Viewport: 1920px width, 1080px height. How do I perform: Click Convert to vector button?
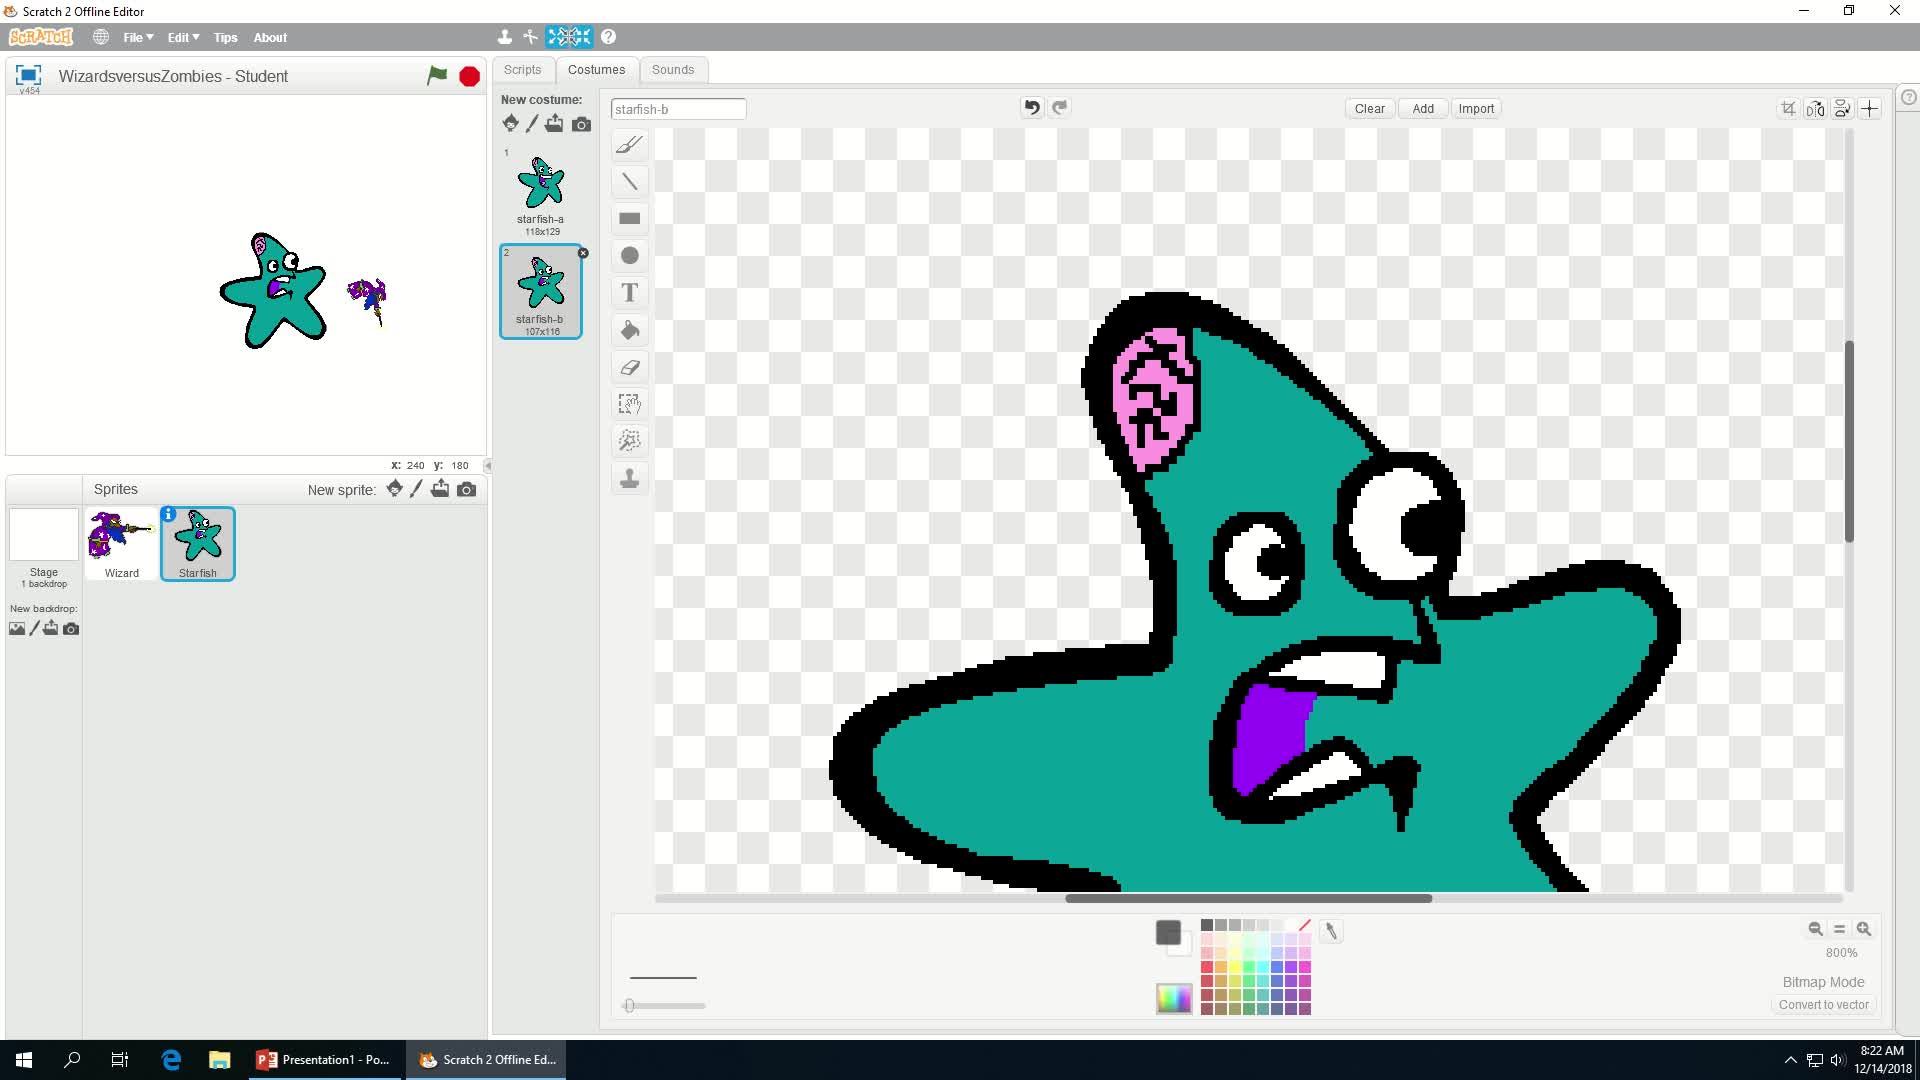pyautogui.click(x=1823, y=1005)
